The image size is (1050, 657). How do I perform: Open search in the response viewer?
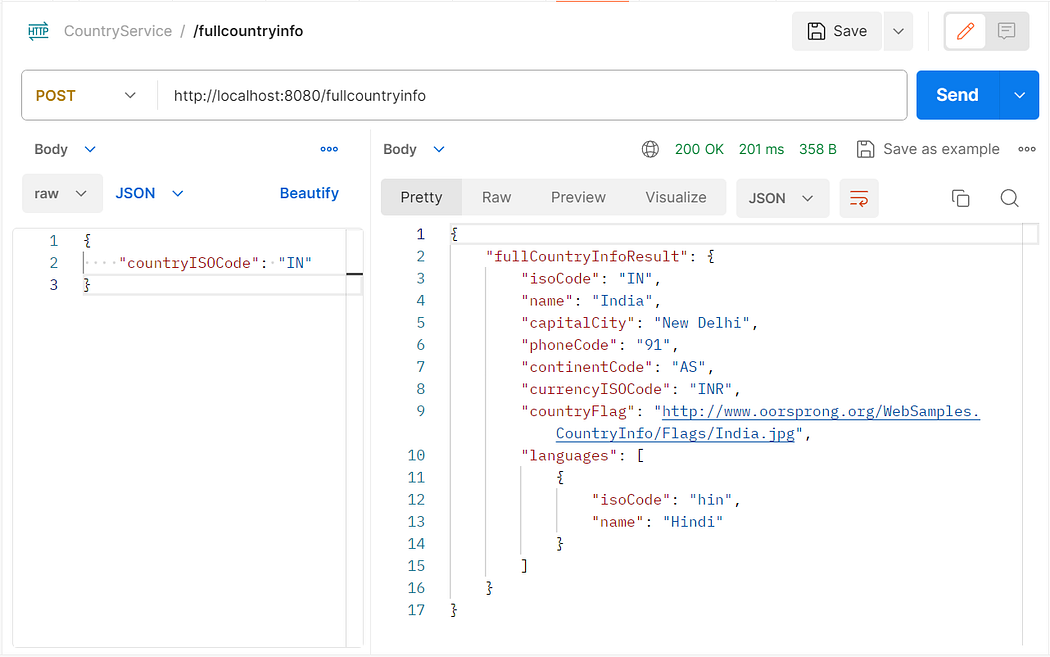pos(1009,198)
